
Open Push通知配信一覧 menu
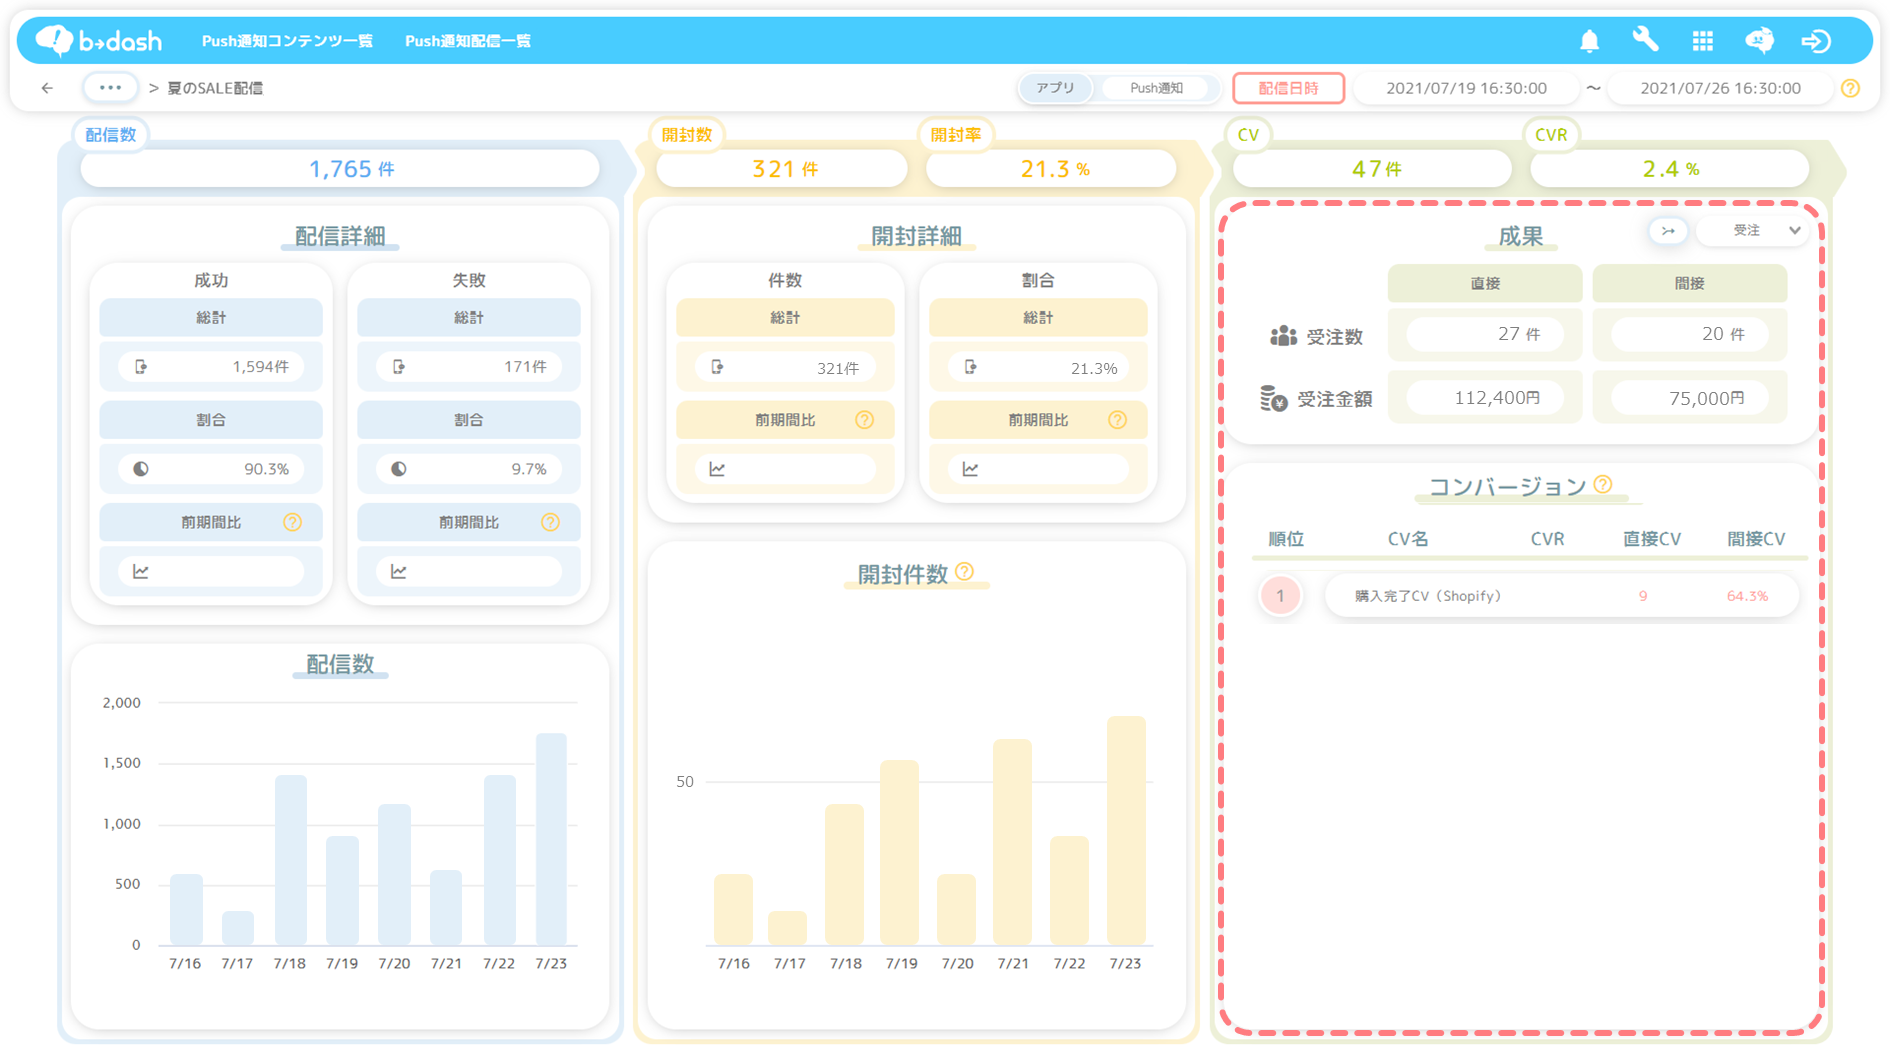468,41
